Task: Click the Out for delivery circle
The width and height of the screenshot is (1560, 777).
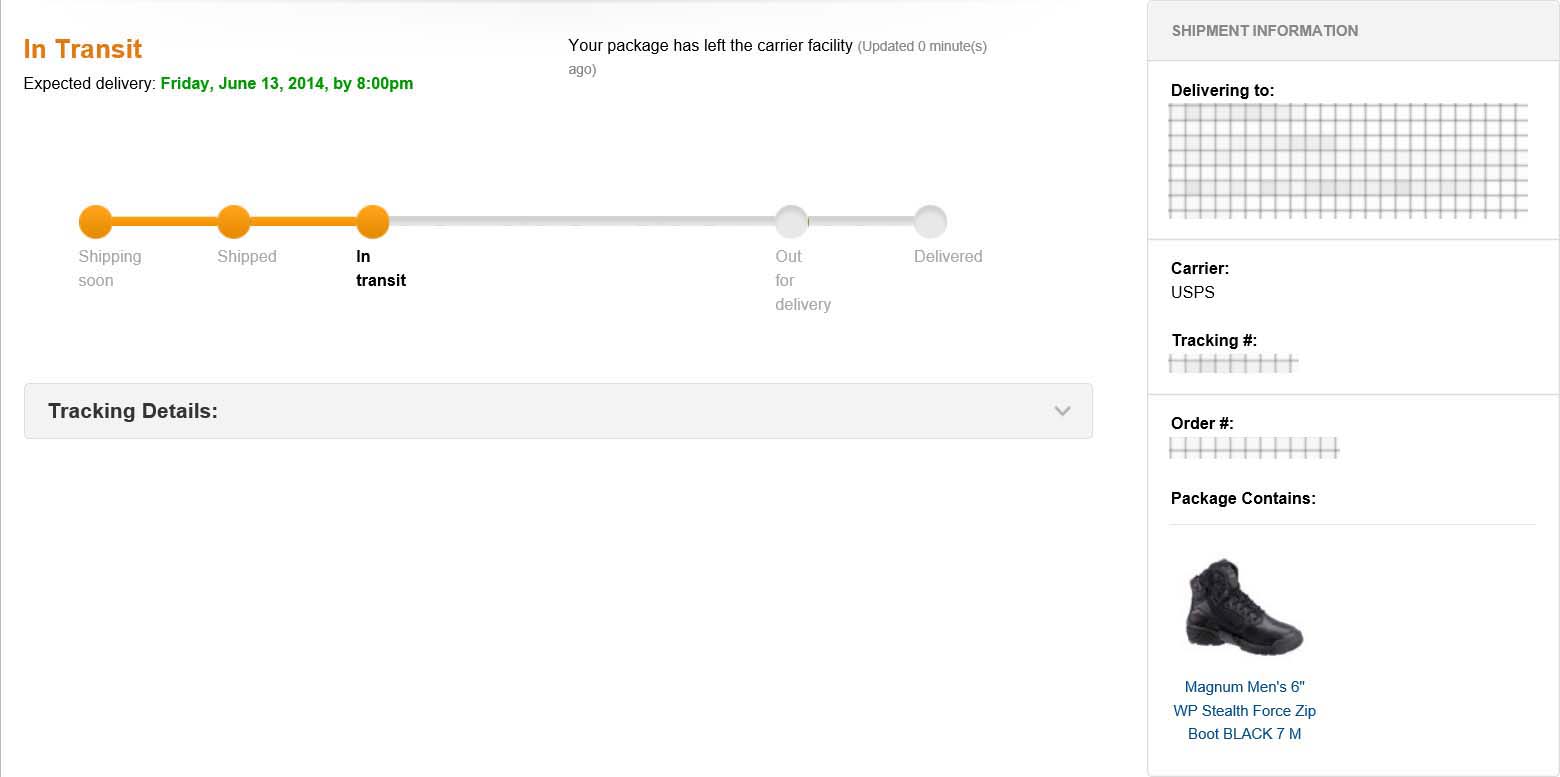Action: (x=791, y=222)
